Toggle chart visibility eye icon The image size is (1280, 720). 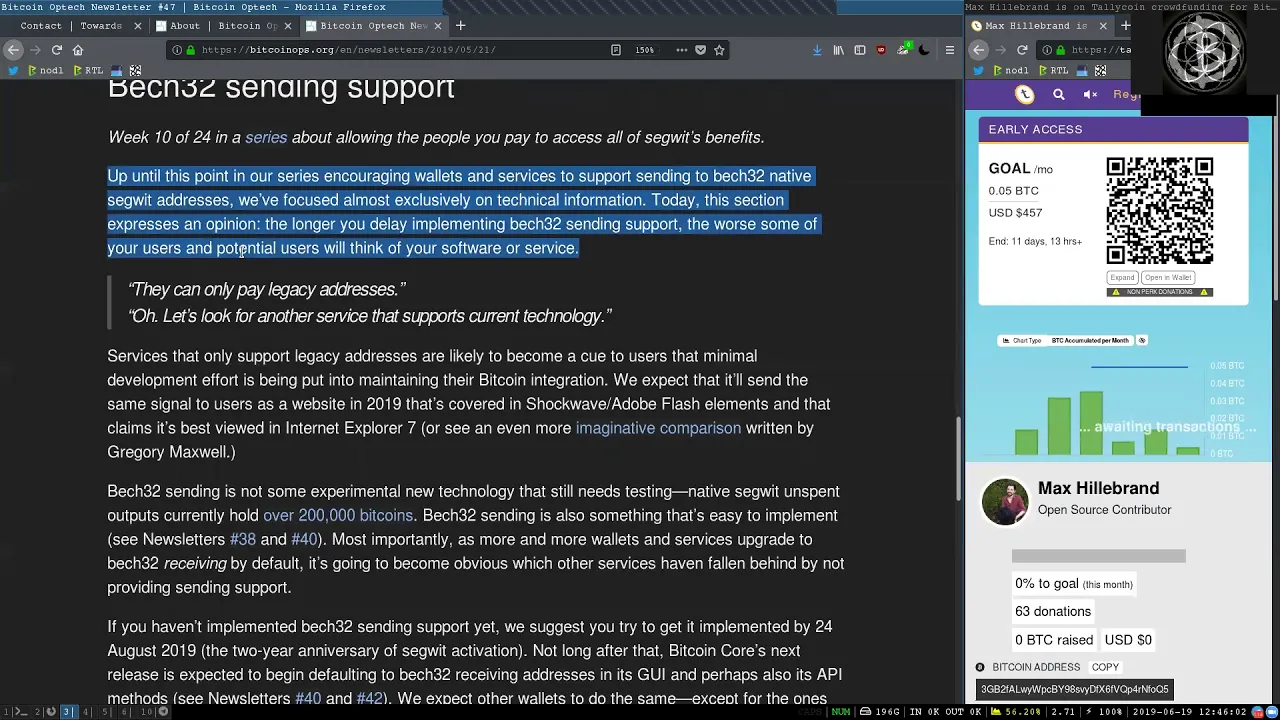[1142, 340]
